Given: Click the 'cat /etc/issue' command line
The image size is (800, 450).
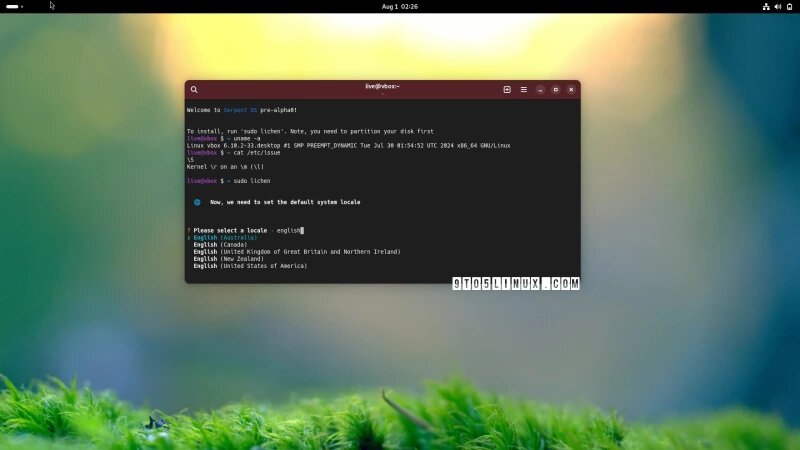Looking at the screenshot, I should pyautogui.click(x=234, y=153).
